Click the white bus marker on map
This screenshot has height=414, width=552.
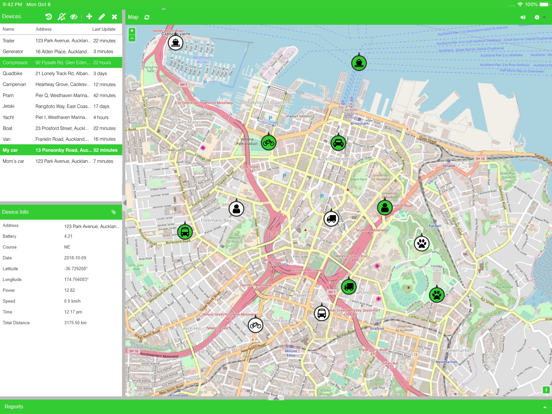pyautogui.click(x=321, y=313)
